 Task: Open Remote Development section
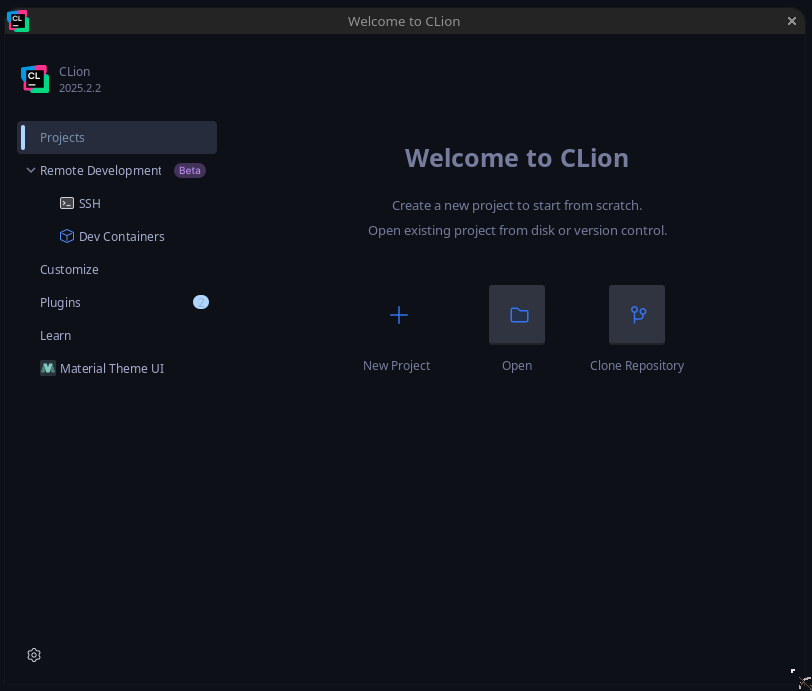click(x=100, y=170)
